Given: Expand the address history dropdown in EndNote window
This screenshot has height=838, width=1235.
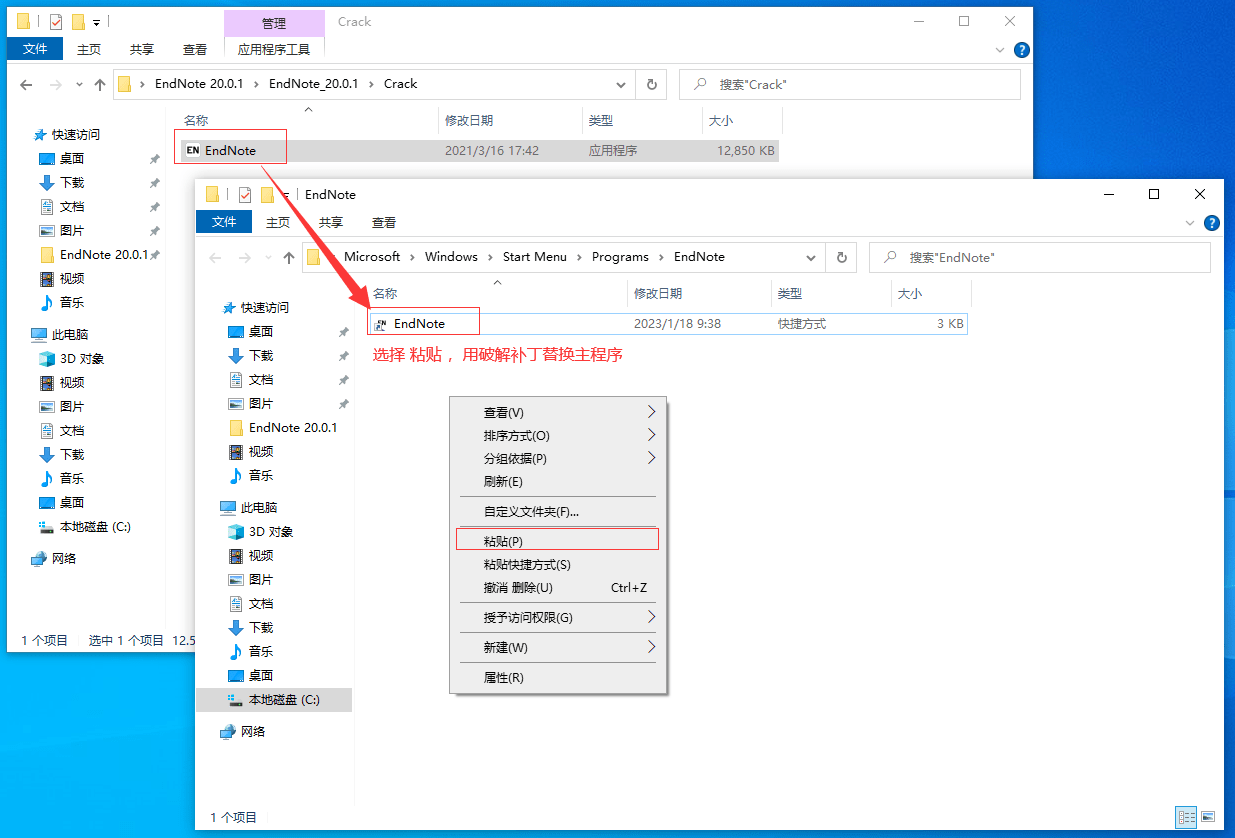Looking at the screenshot, I should pos(811,257).
